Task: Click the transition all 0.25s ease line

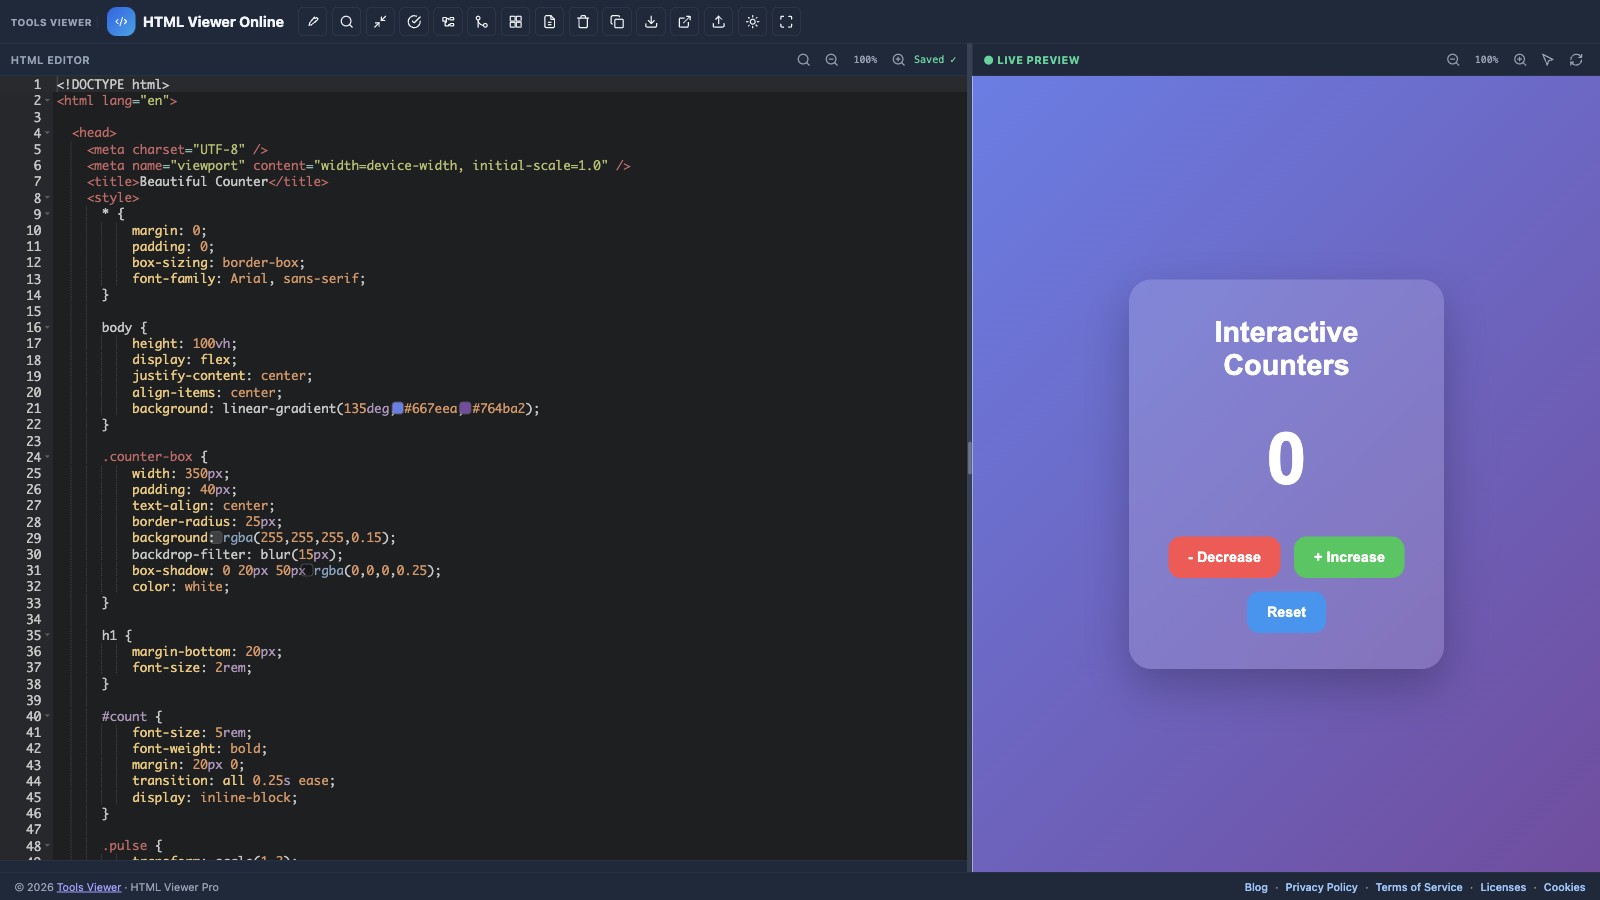Action: tap(234, 781)
